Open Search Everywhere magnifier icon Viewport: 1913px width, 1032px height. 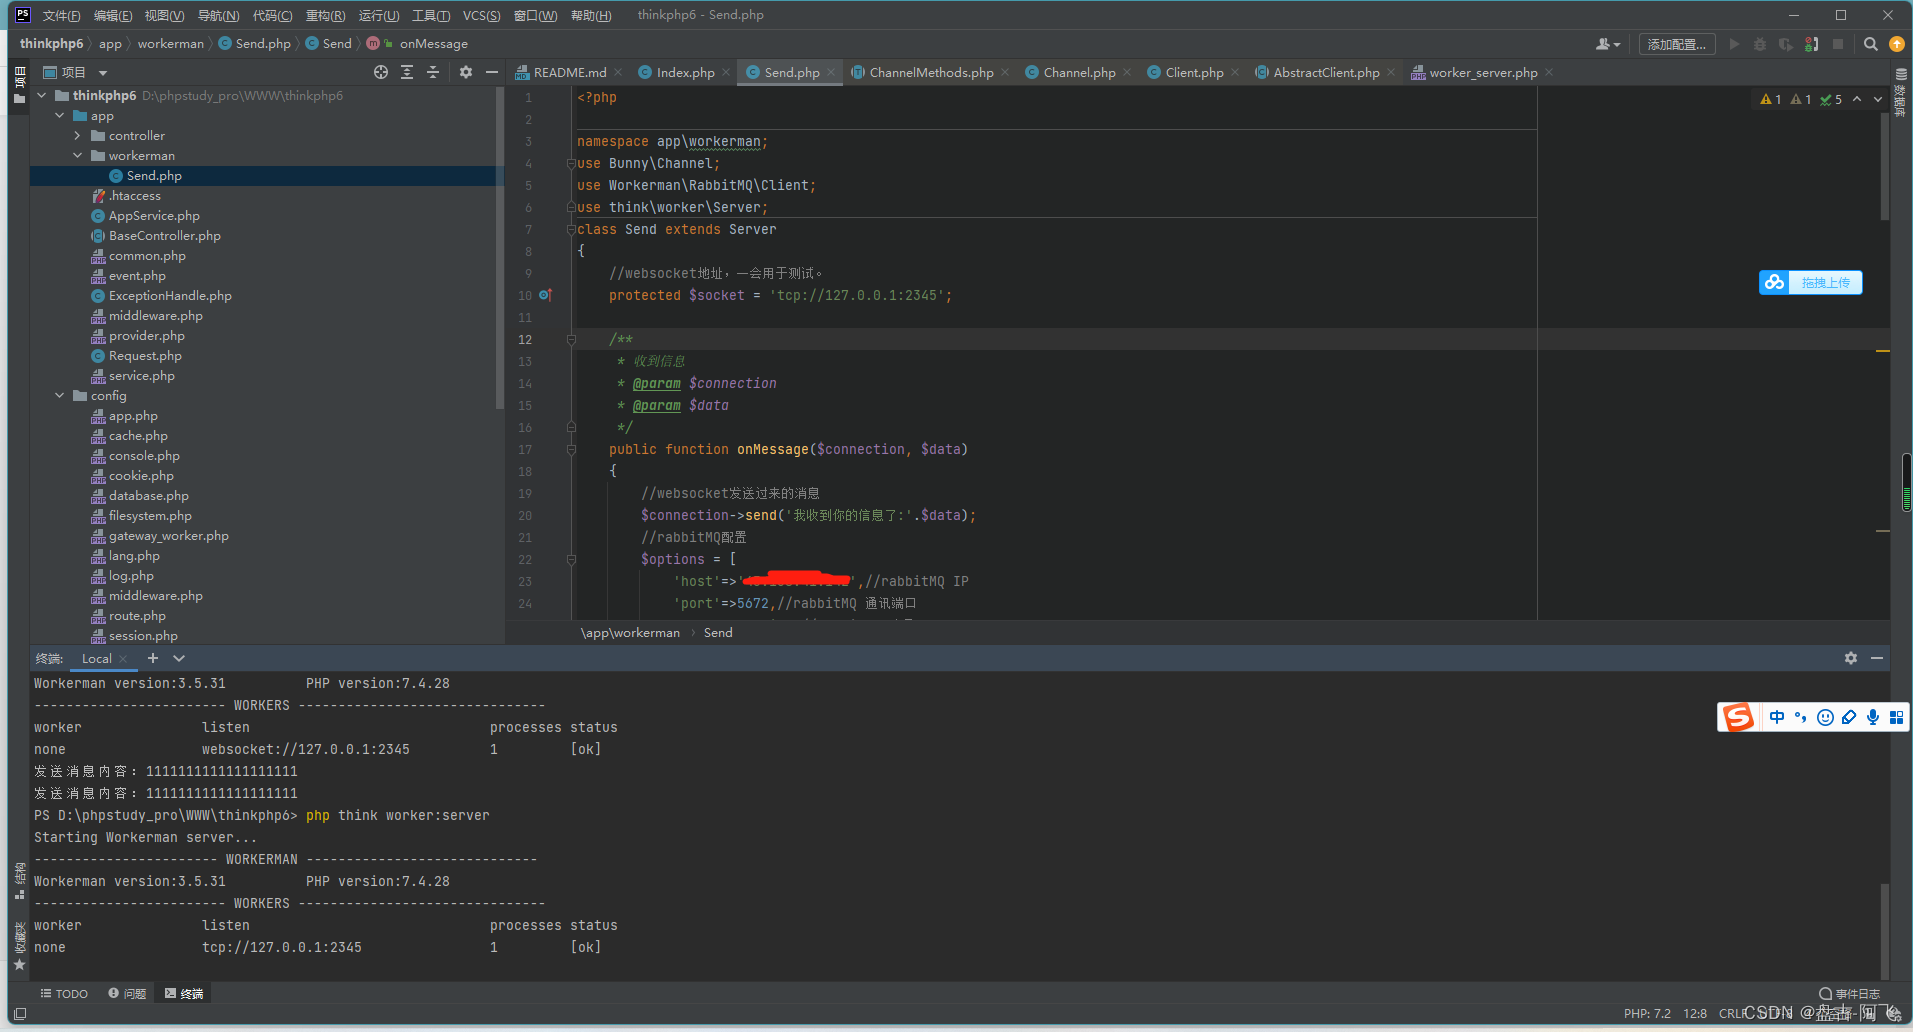(x=1869, y=44)
